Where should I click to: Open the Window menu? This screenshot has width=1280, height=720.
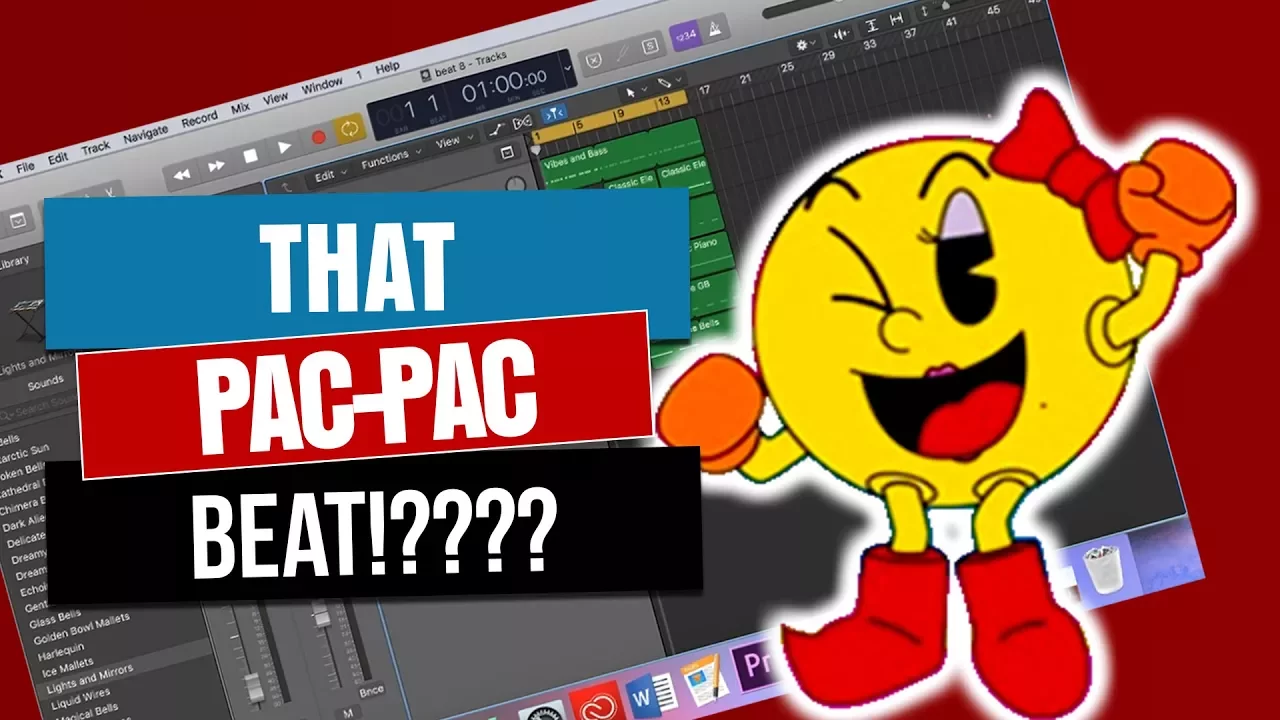322,86
